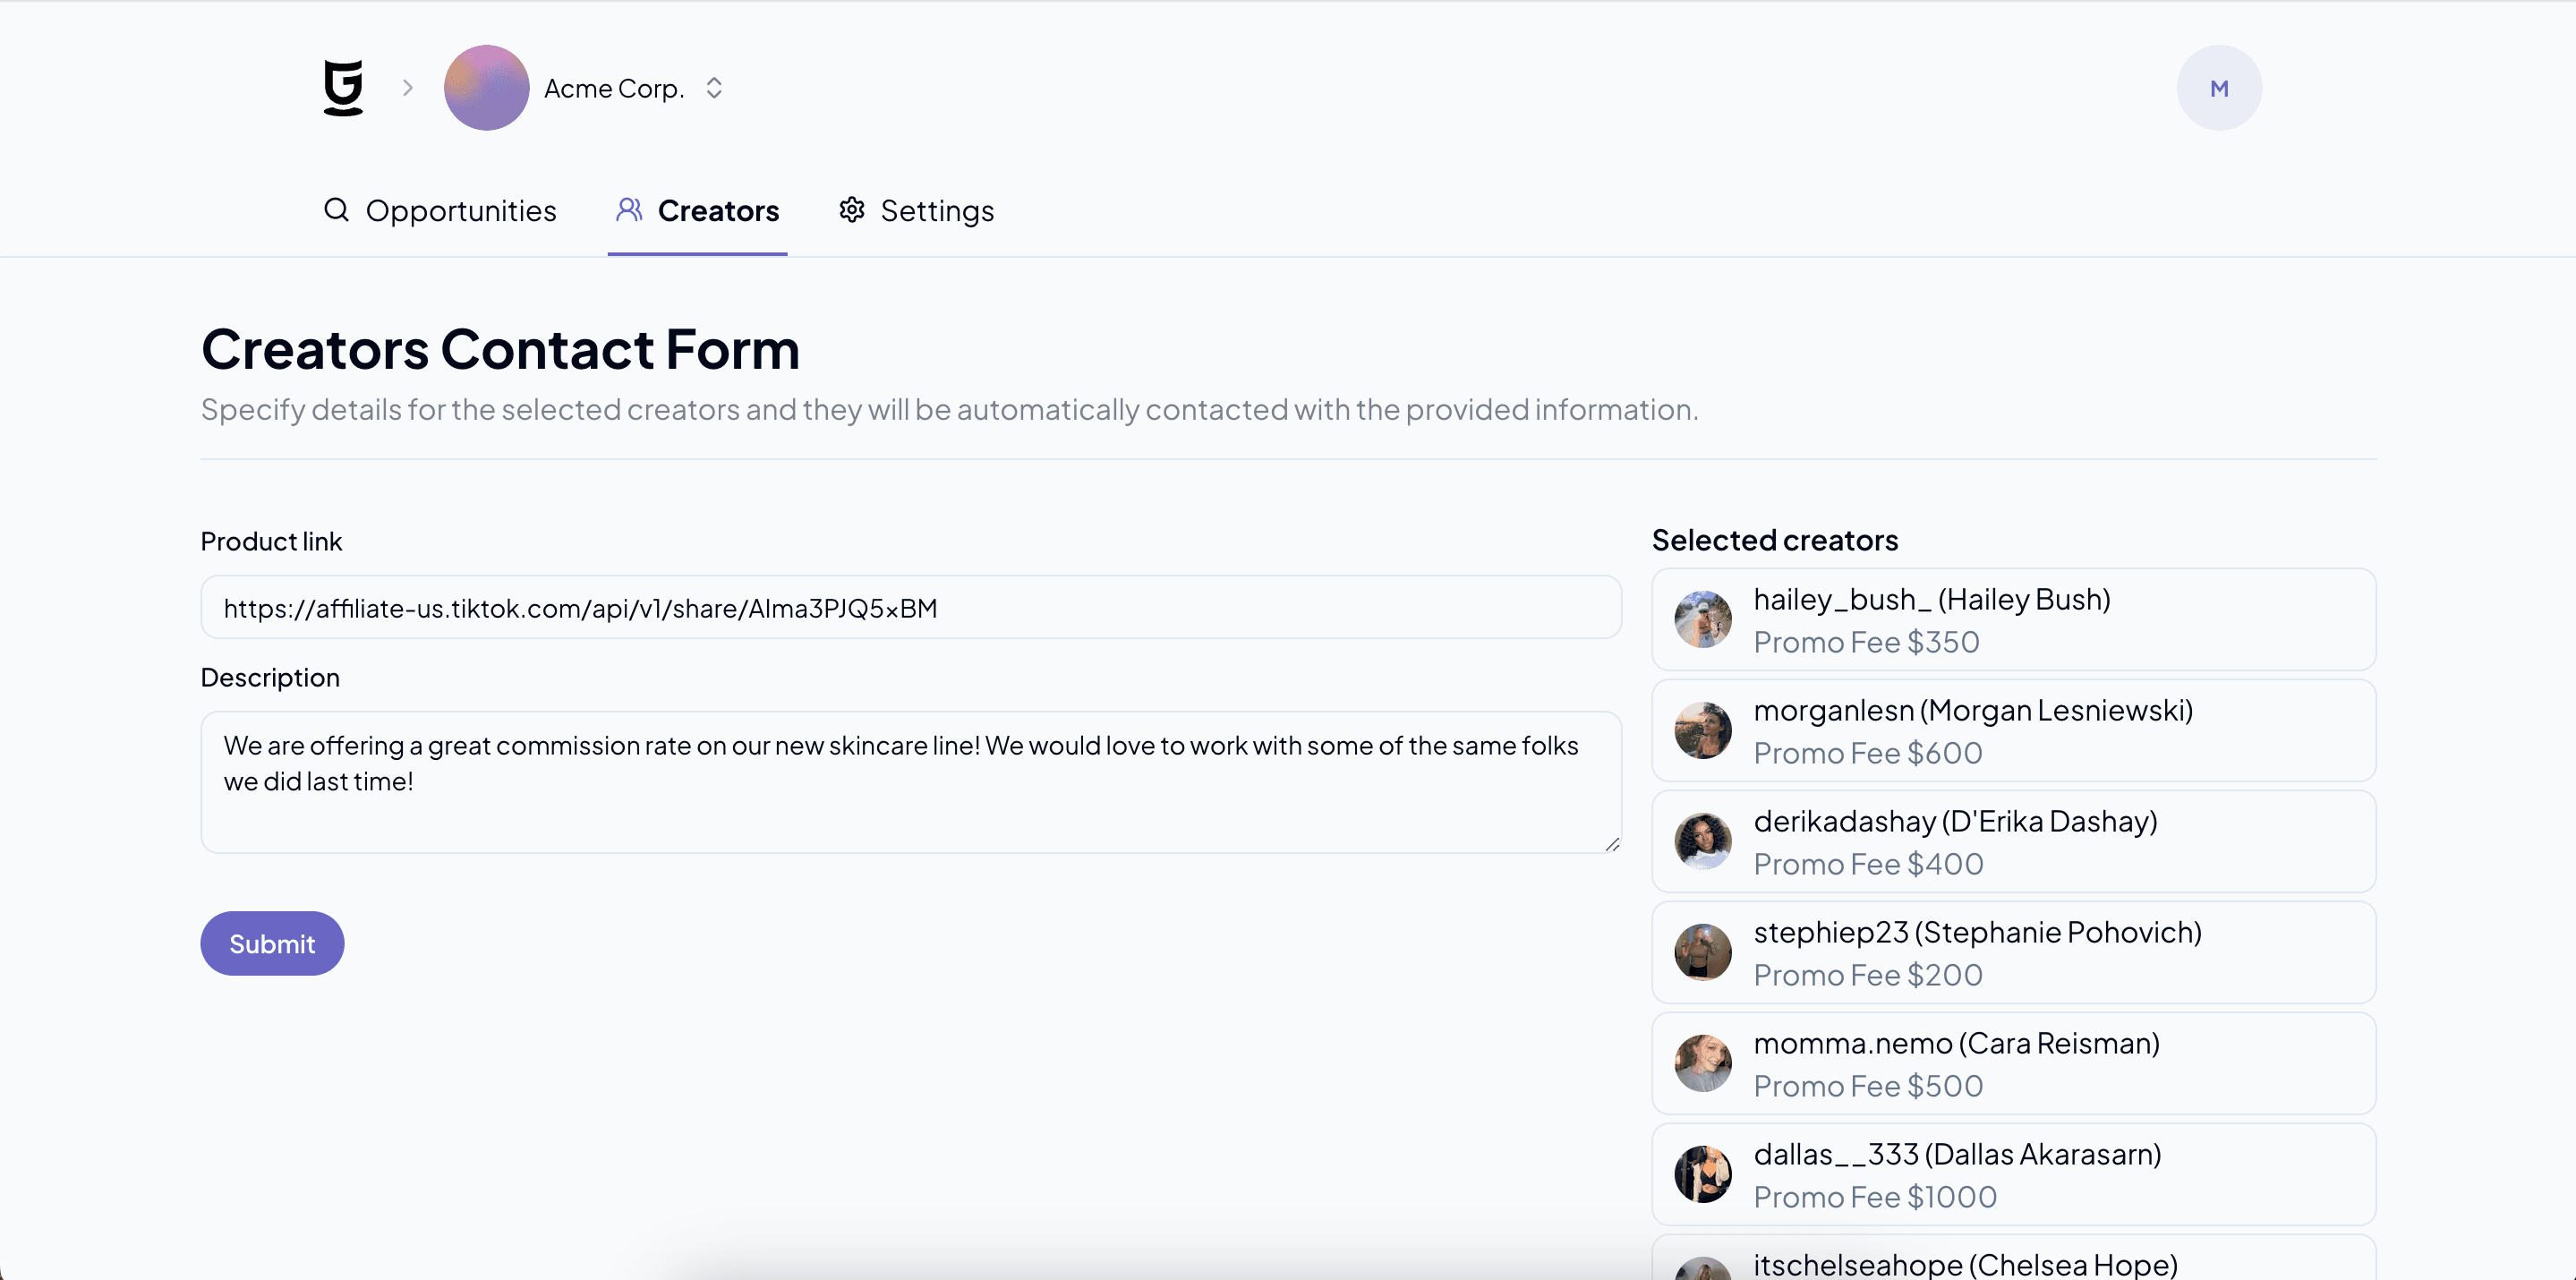This screenshot has width=2576, height=1280.
Task: Select the Creators tab label
Action: 718,211
